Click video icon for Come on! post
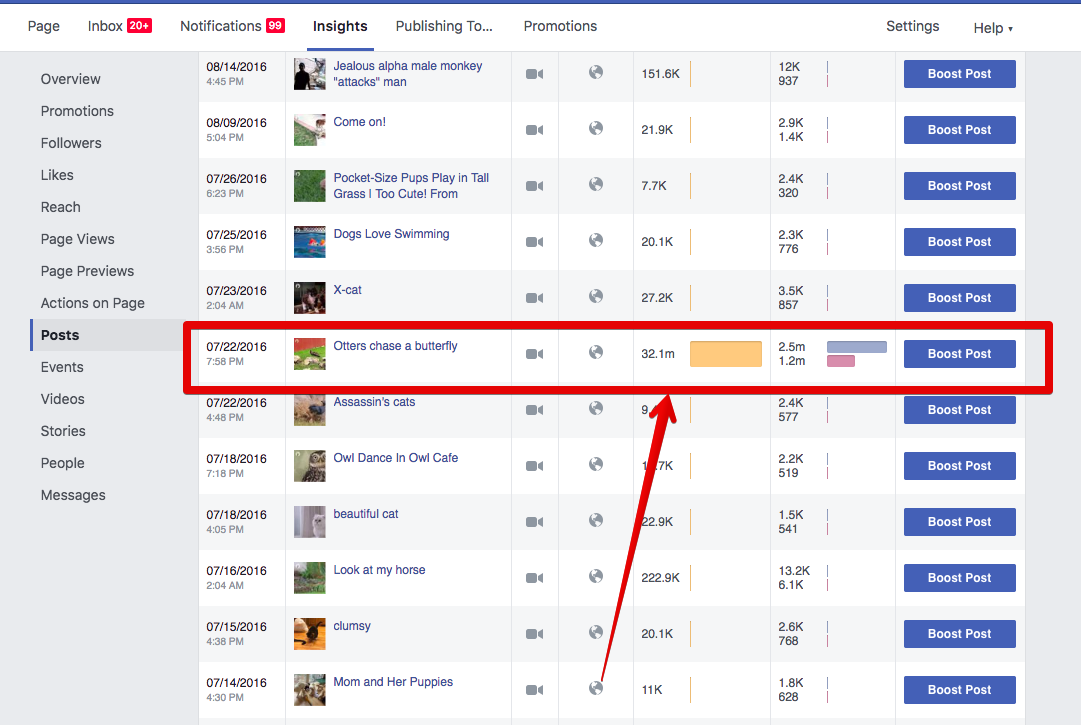The height and width of the screenshot is (725, 1081). pos(534,130)
